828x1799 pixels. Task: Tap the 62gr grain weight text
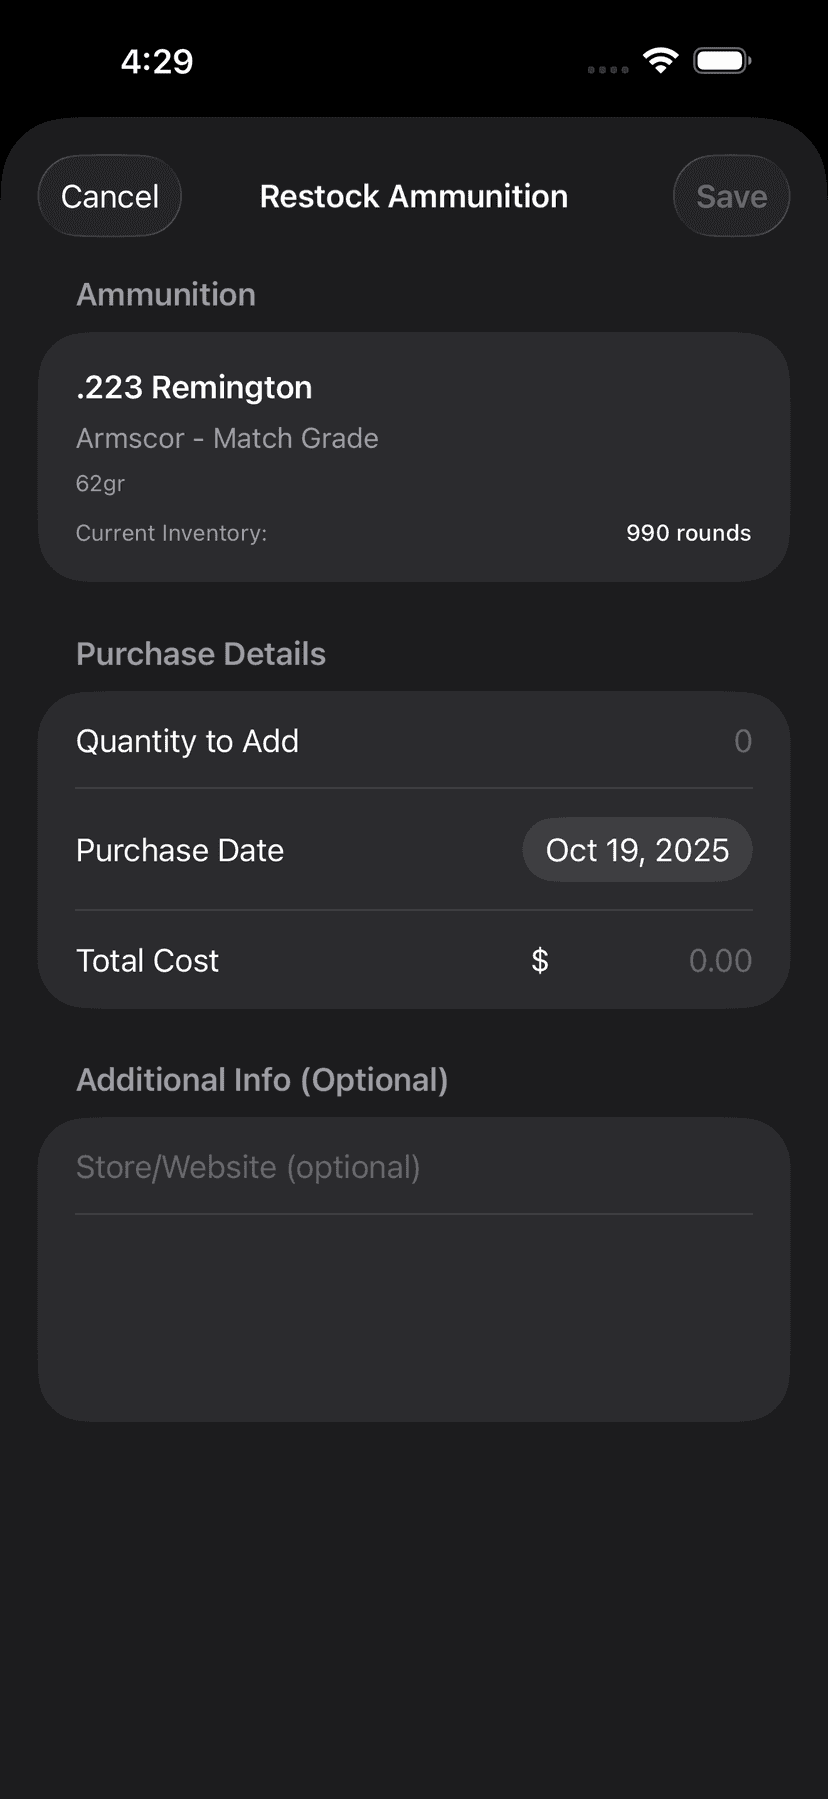[100, 483]
